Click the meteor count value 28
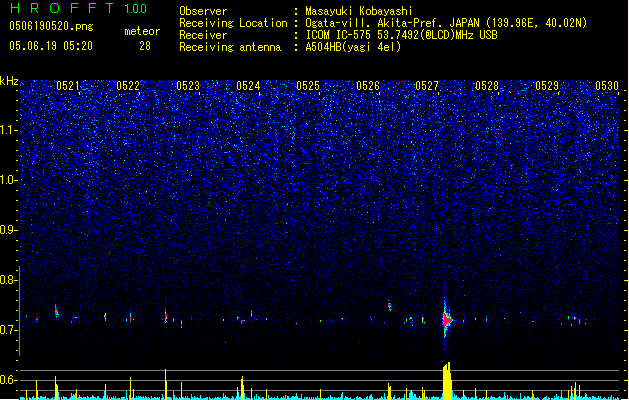Image resolution: width=629 pixels, height=400 pixels. (145, 46)
